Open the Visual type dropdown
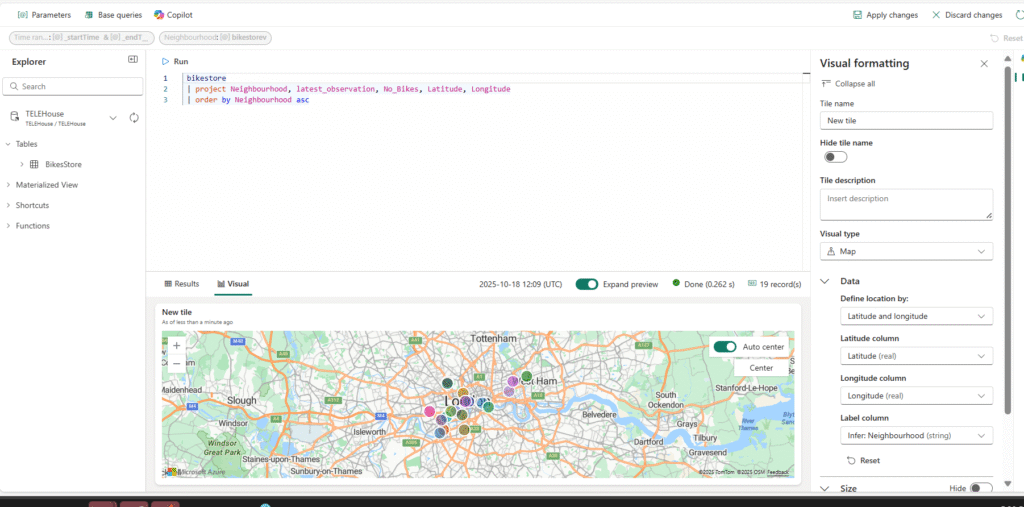This screenshot has width=1024, height=507. [x=906, y=252]
